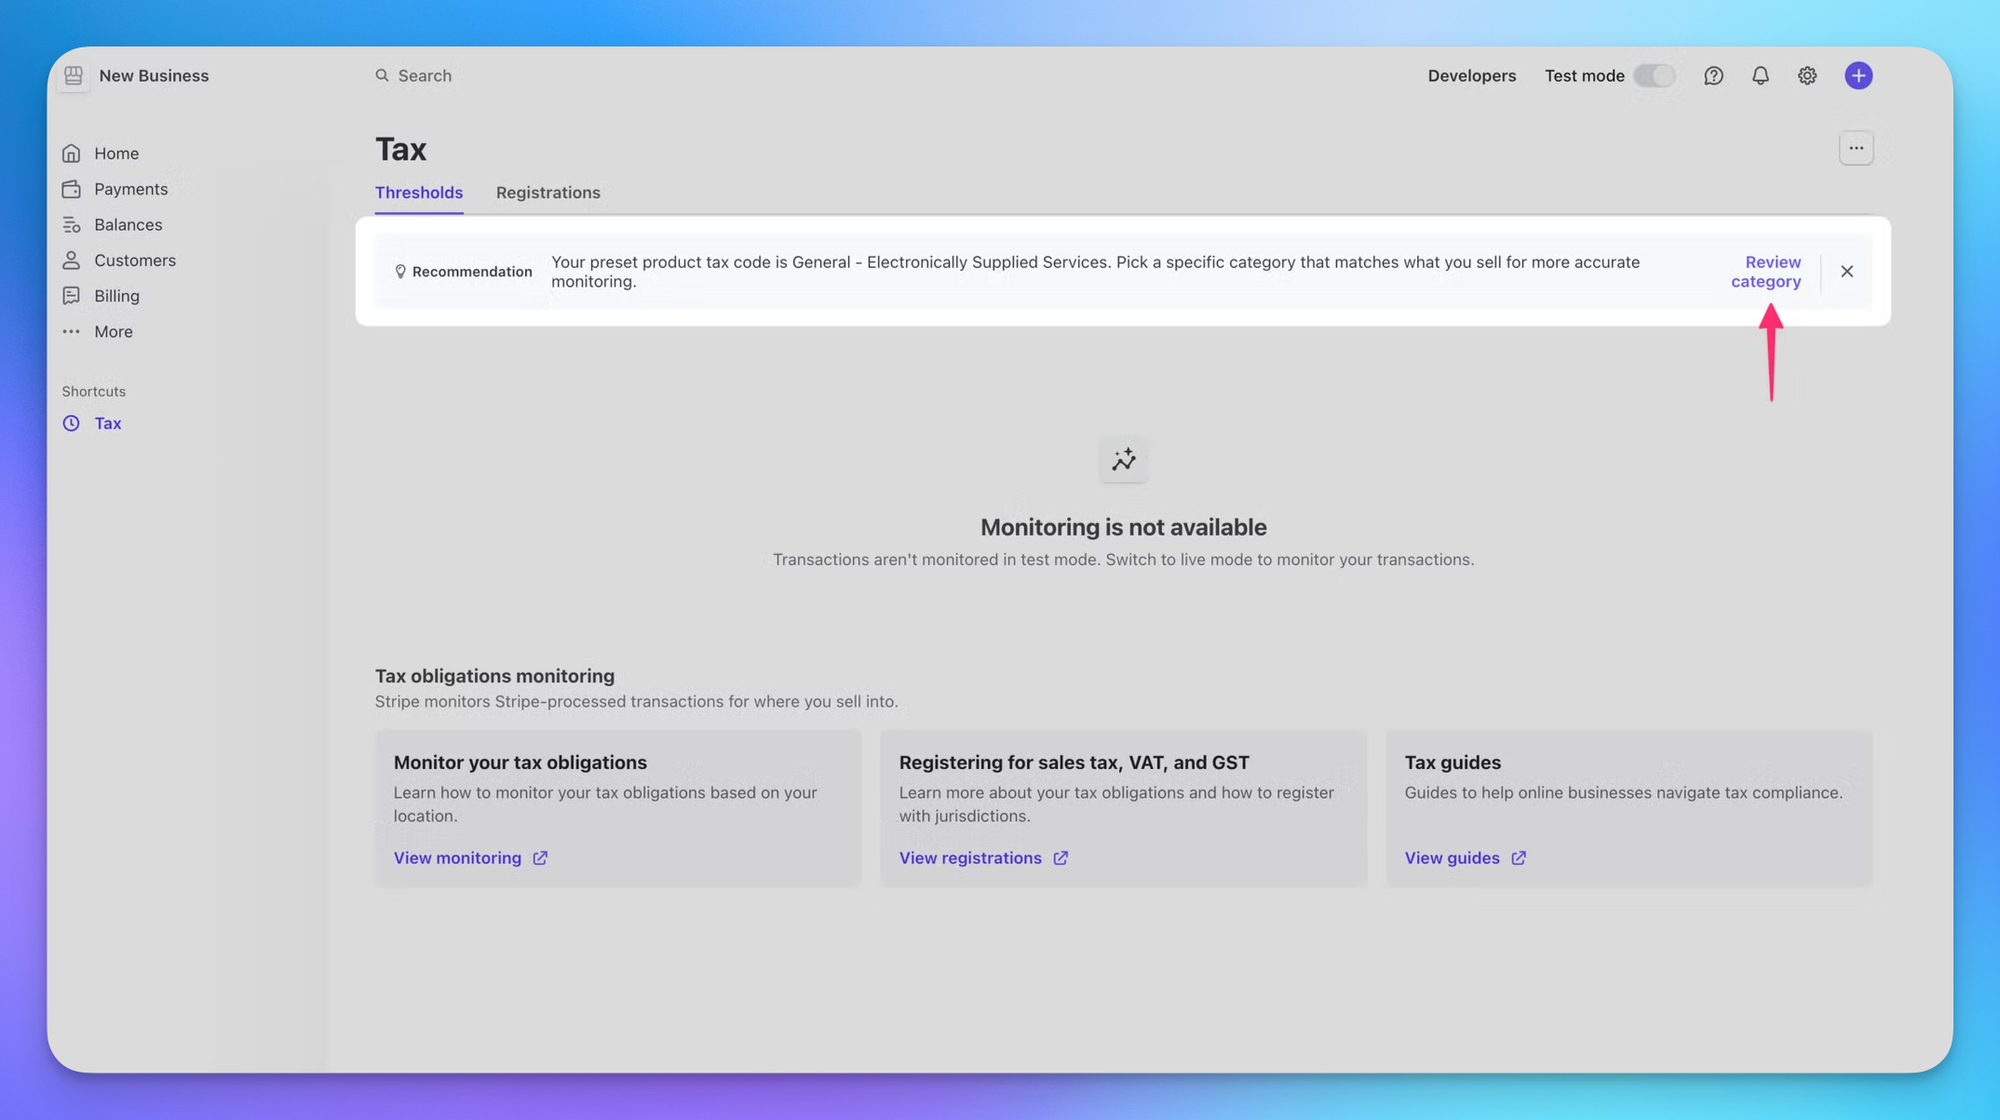This screenshot has height=1120, width=2000.
Task: Click the New Business store icon
Action: click(73, 76)
